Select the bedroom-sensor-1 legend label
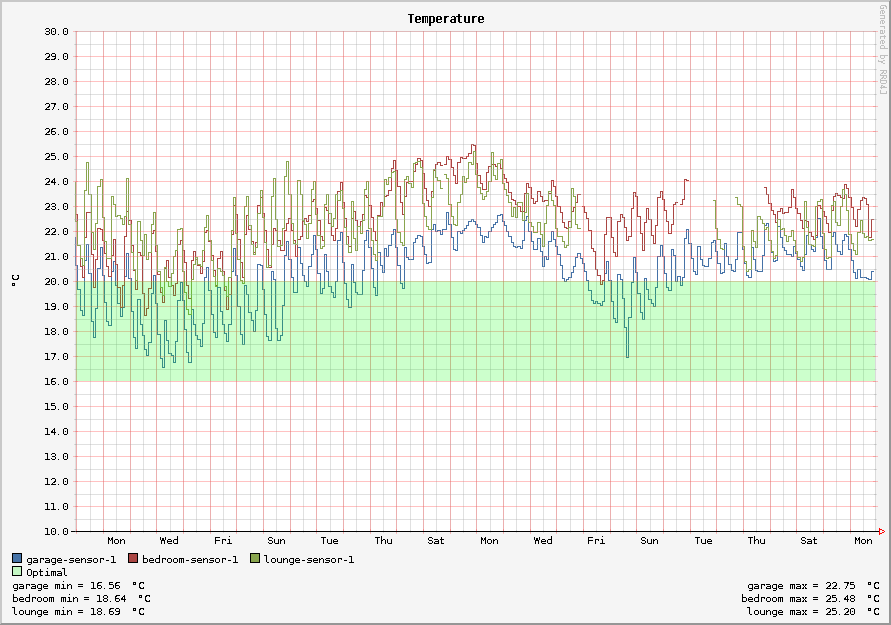Viewport: 891px width, 625px height. click(x=190, y=560)
